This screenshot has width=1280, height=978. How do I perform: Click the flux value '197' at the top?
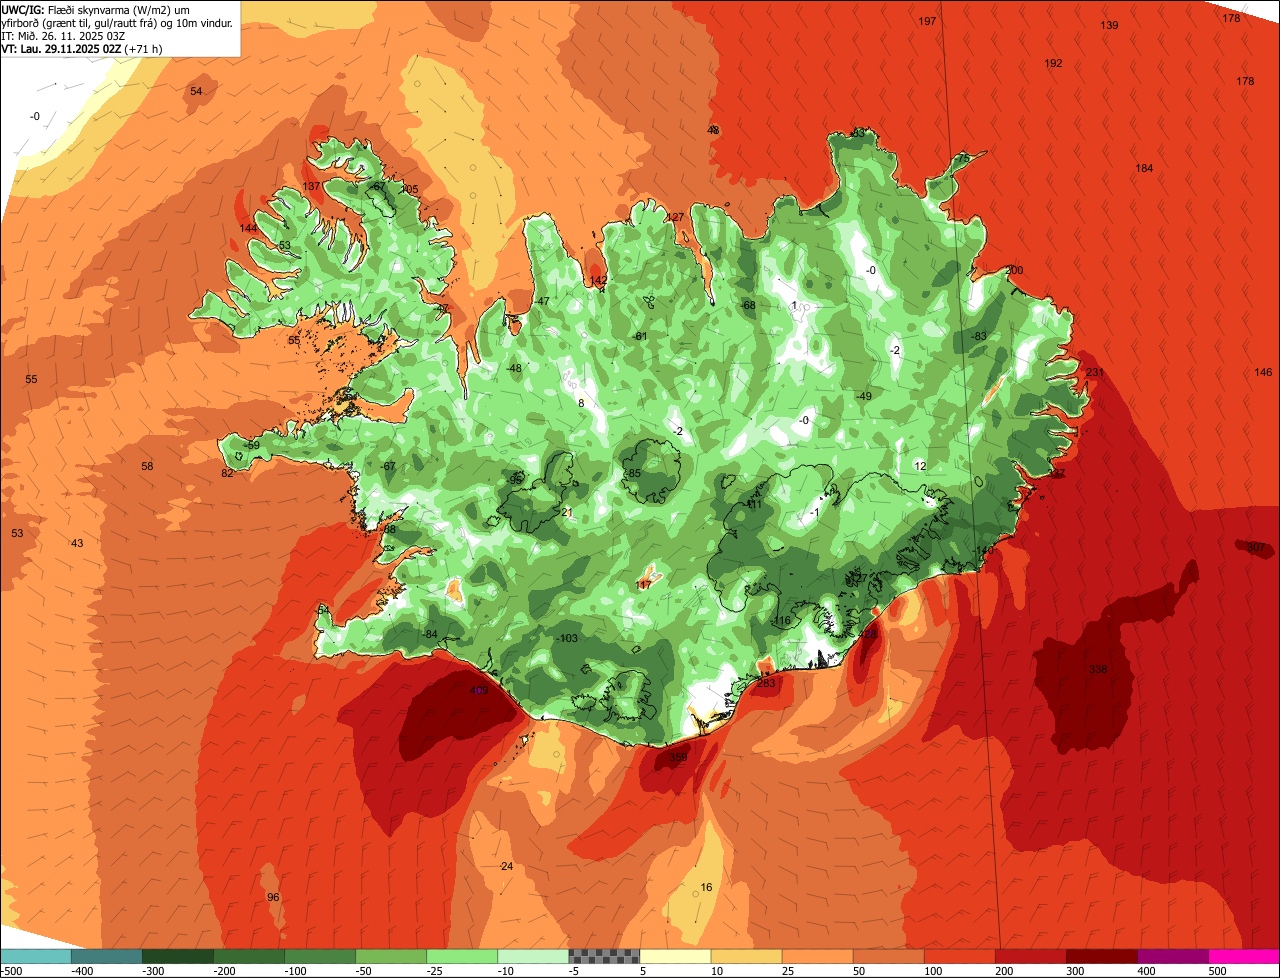[x=927, y=22]
